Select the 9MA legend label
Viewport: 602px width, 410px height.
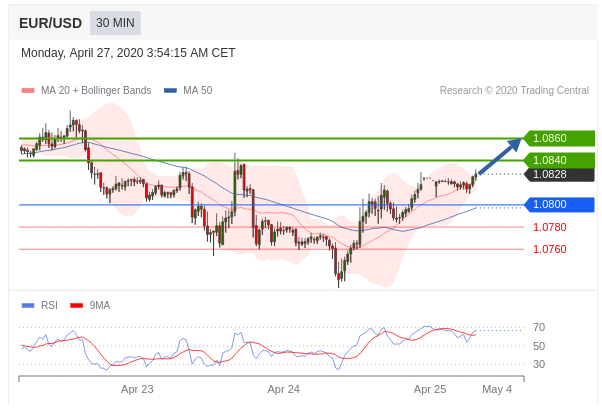(x=100, y=306)
